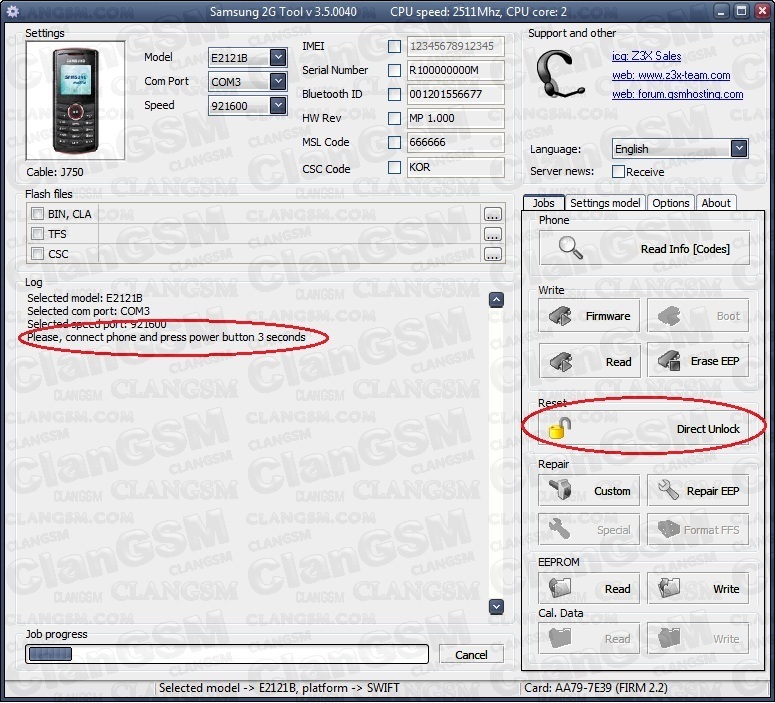Browse for BIN, CLA flash file
The image size is (775, 703).
pos(492,215)
